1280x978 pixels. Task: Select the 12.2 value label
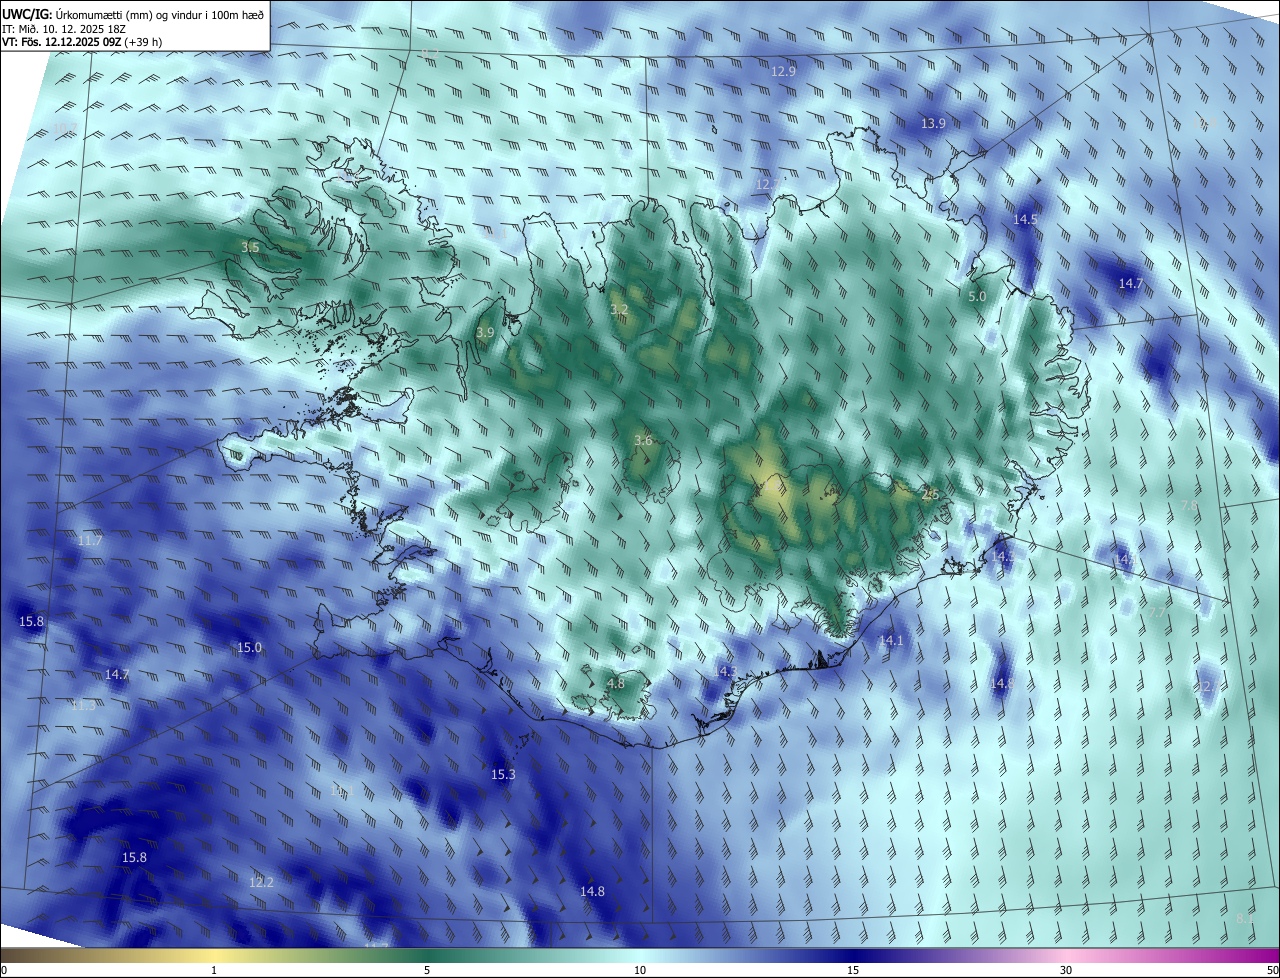pos(261,883)
